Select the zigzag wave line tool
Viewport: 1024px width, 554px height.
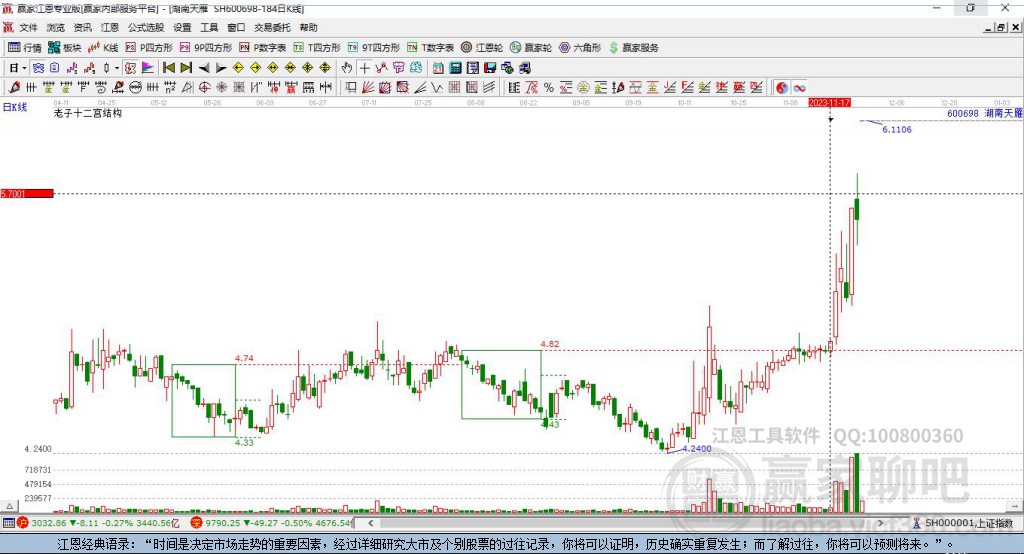coord(437,88)
